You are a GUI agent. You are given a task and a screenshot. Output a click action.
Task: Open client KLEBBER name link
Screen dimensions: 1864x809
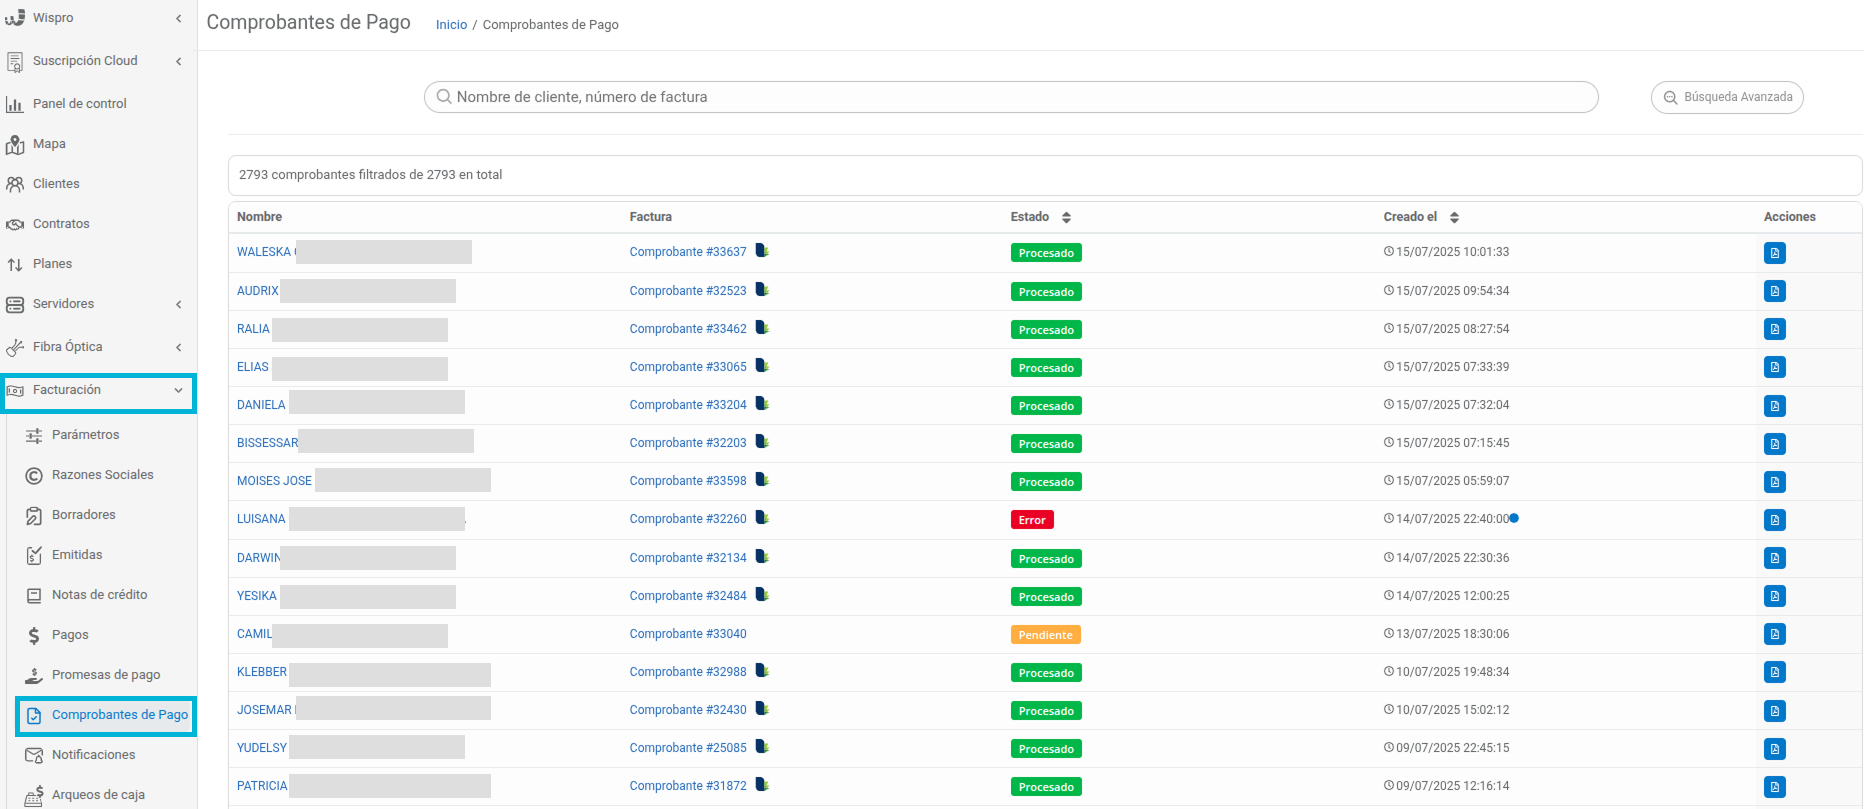pyautogui.click(x=262, y=672)
